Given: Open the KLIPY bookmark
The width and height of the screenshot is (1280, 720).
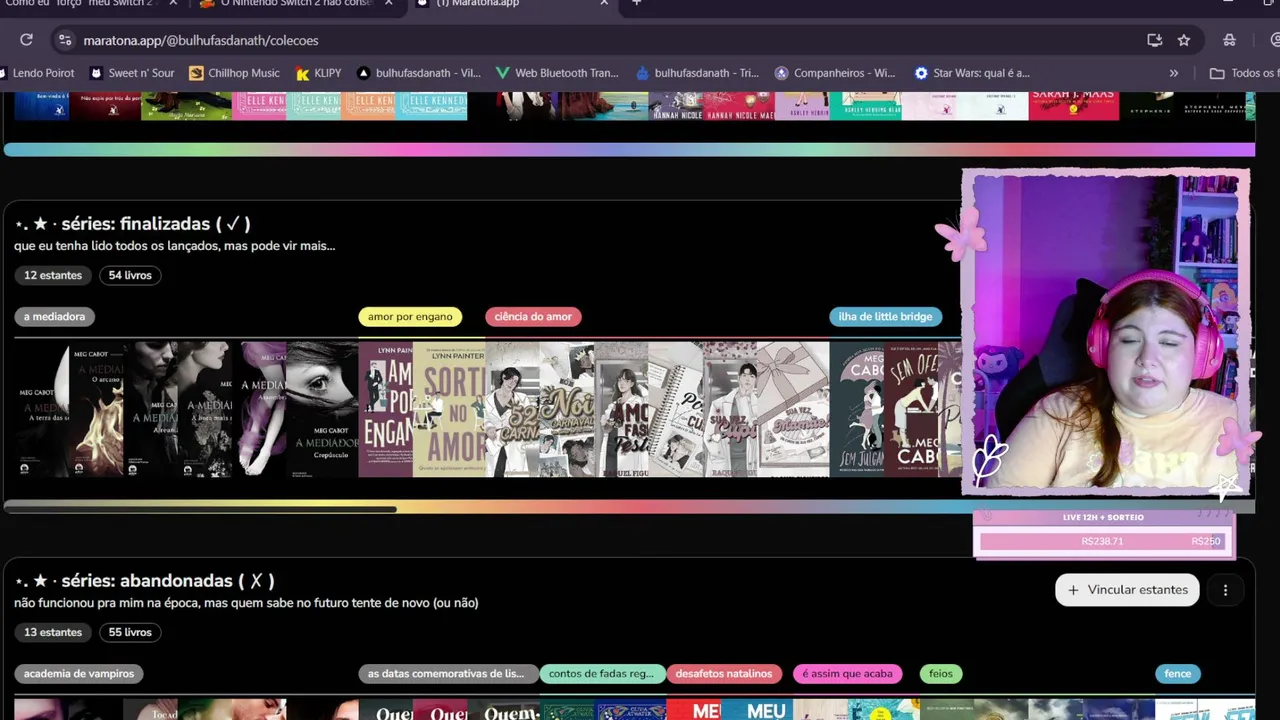Looking at the screenshot, I should [319, 73].
